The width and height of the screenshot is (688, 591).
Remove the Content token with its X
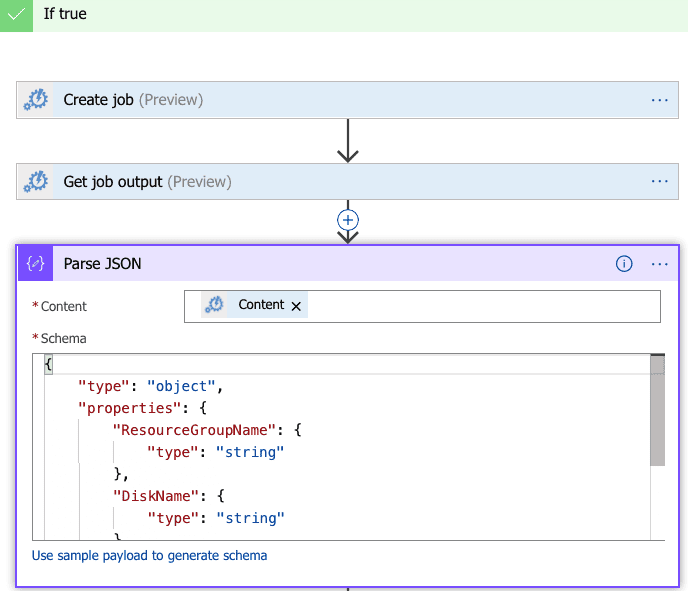pyautogui.click(x=296, y=306)
